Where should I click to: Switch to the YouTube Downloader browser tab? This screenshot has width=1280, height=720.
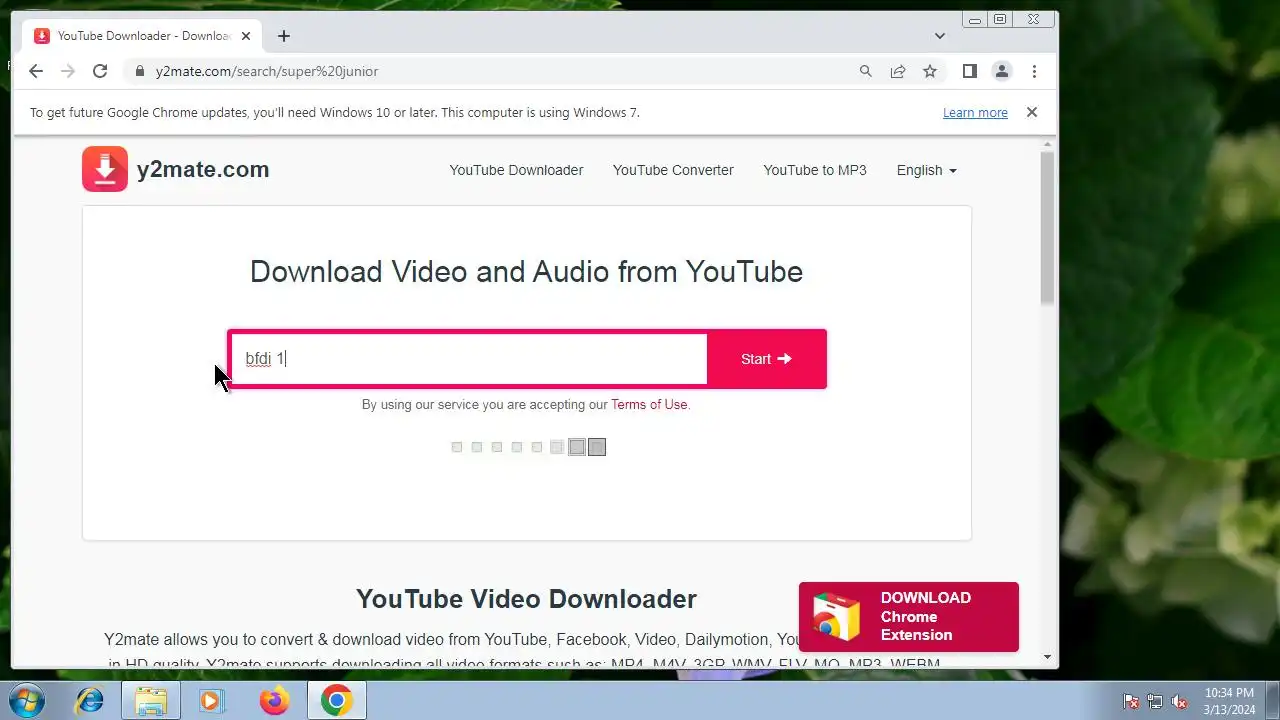click(143, 36)
